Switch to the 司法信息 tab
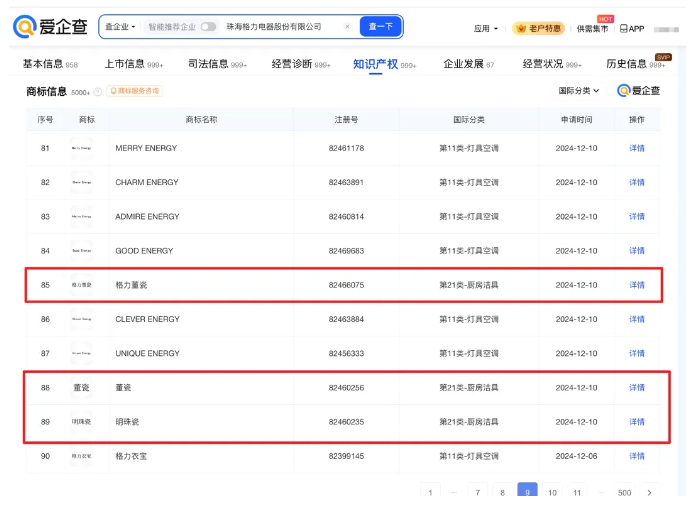Screen dimensions: 696x508 click(x=217, y=64)
